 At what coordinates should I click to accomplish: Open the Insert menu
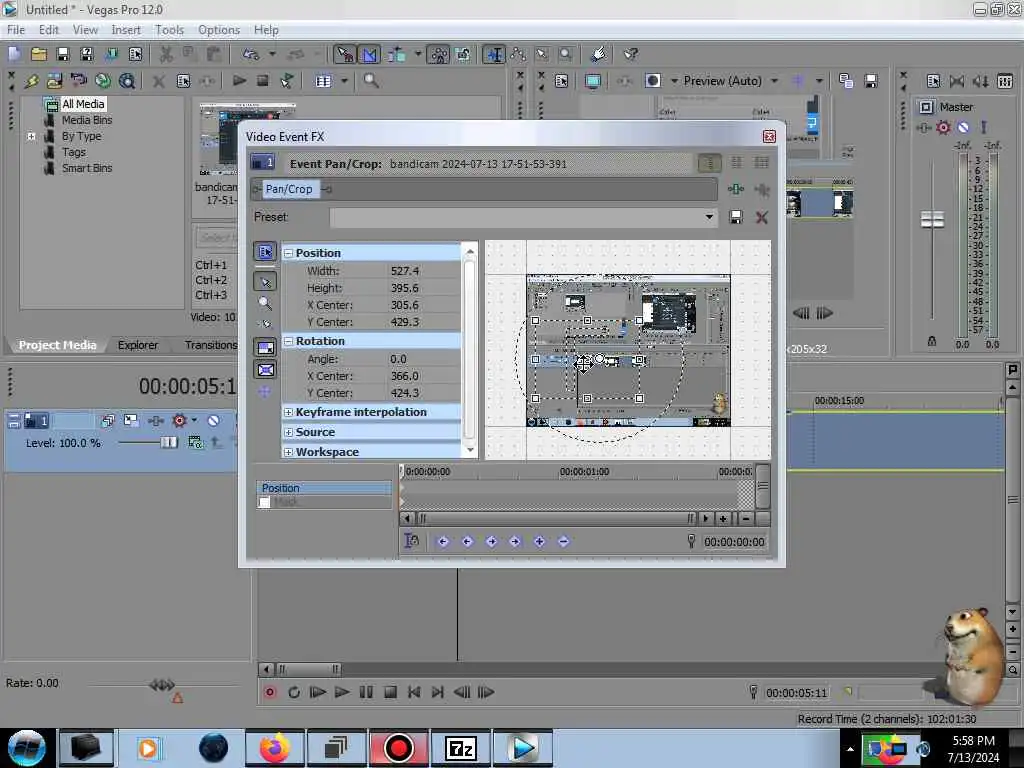coord(125,30)
